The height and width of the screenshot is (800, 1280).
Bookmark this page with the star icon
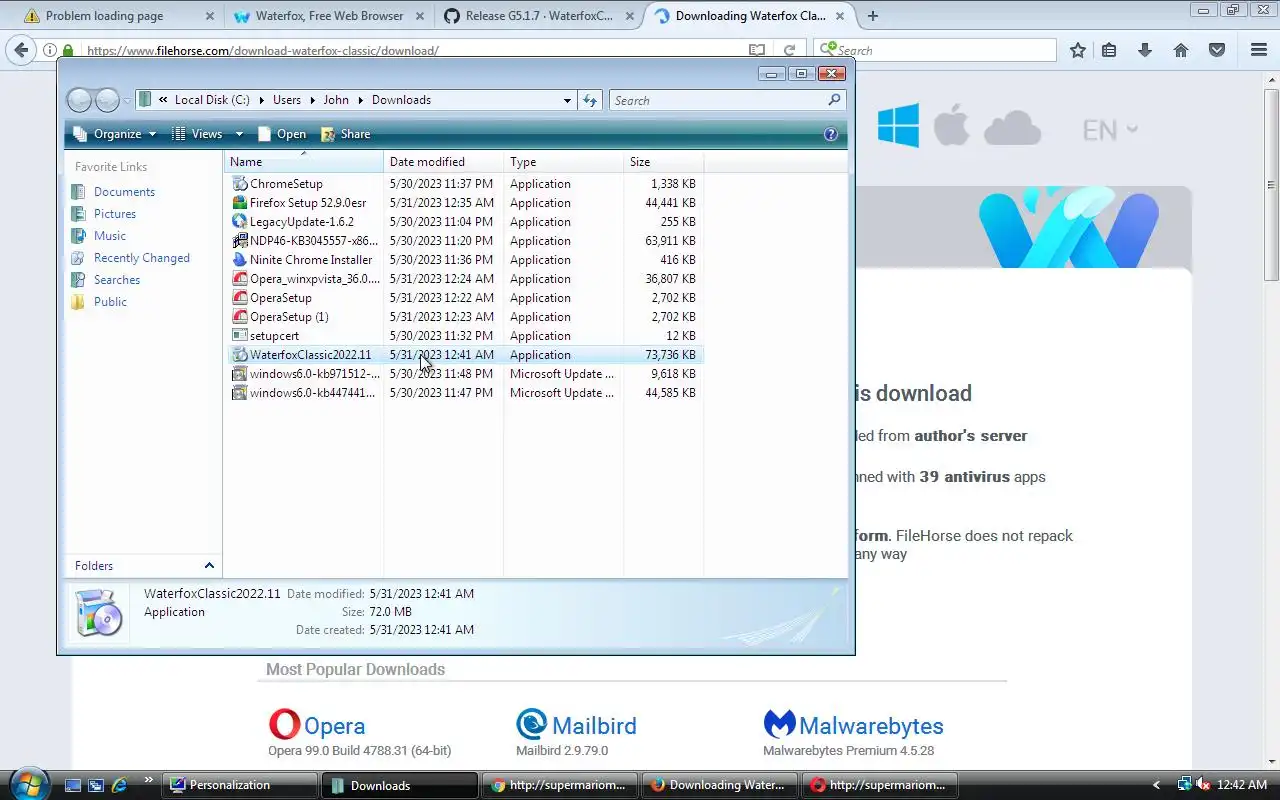pos(1077,50)
